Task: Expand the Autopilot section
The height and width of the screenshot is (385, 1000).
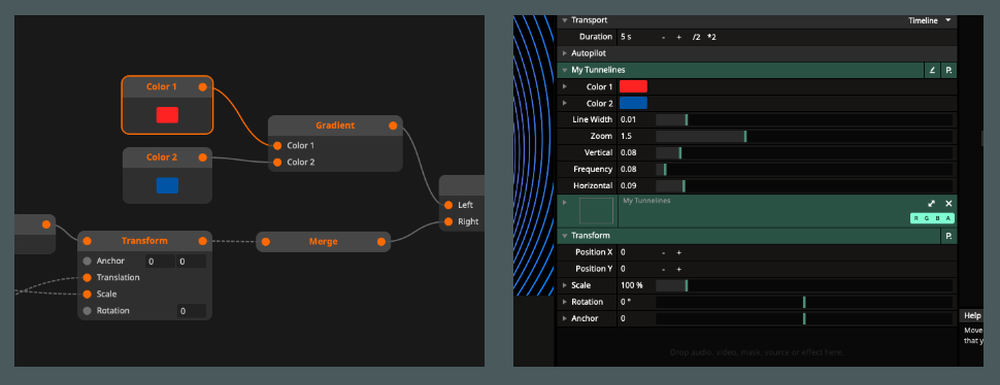Action: click(x=564, y=54)
